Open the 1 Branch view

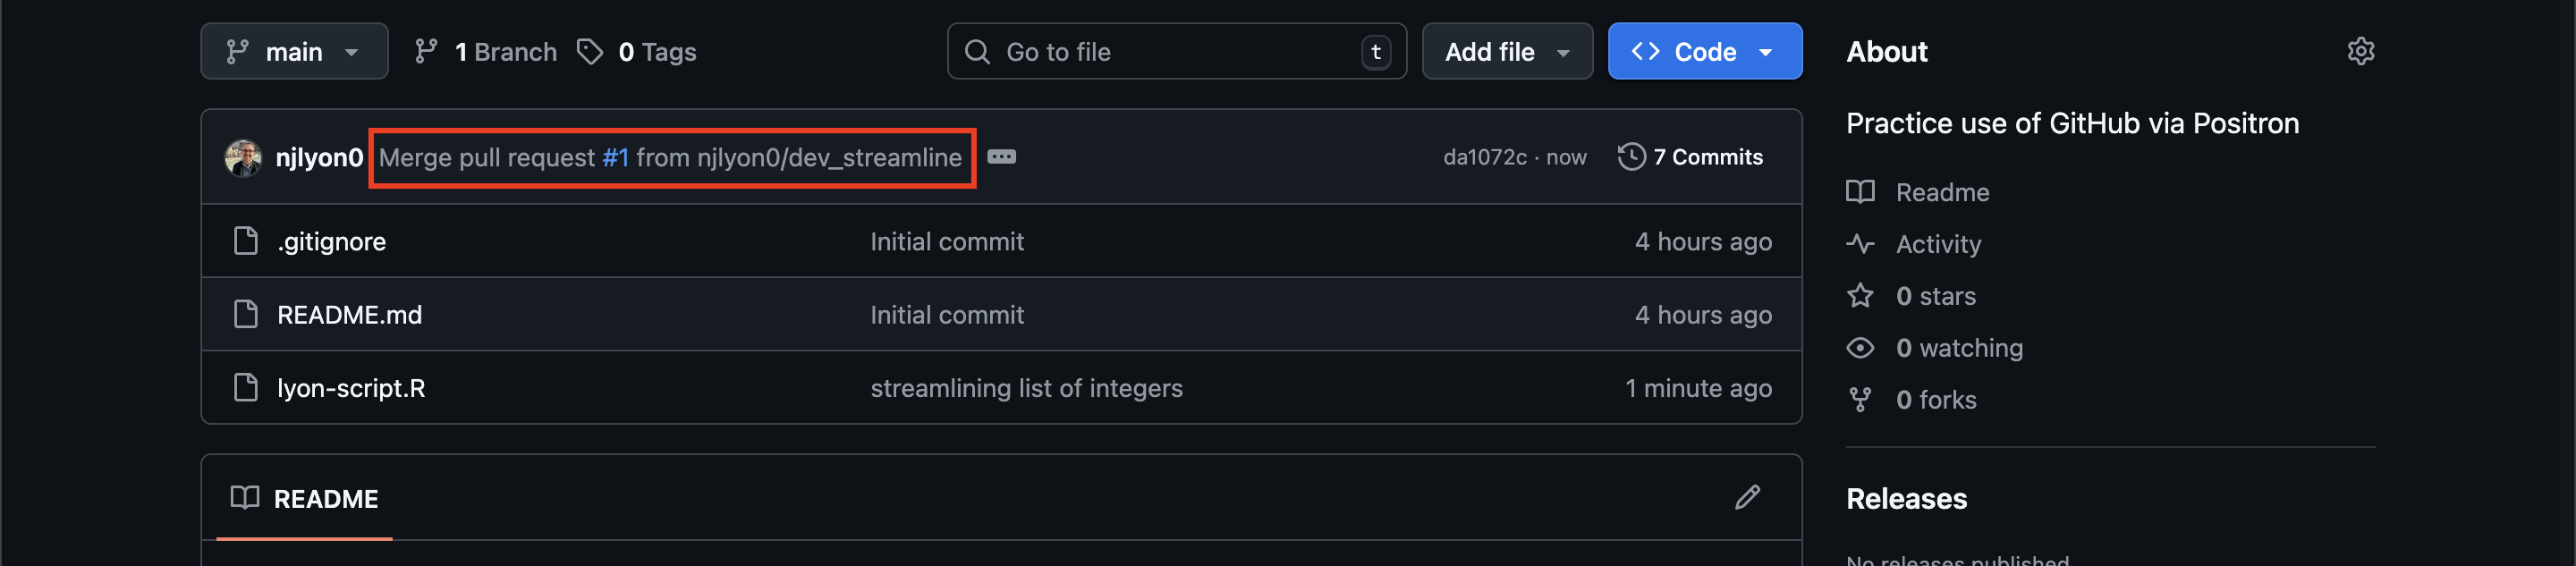(484, 51)
